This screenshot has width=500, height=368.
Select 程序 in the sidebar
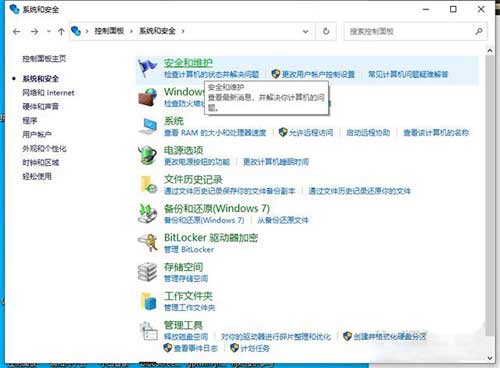click(29, 120)
